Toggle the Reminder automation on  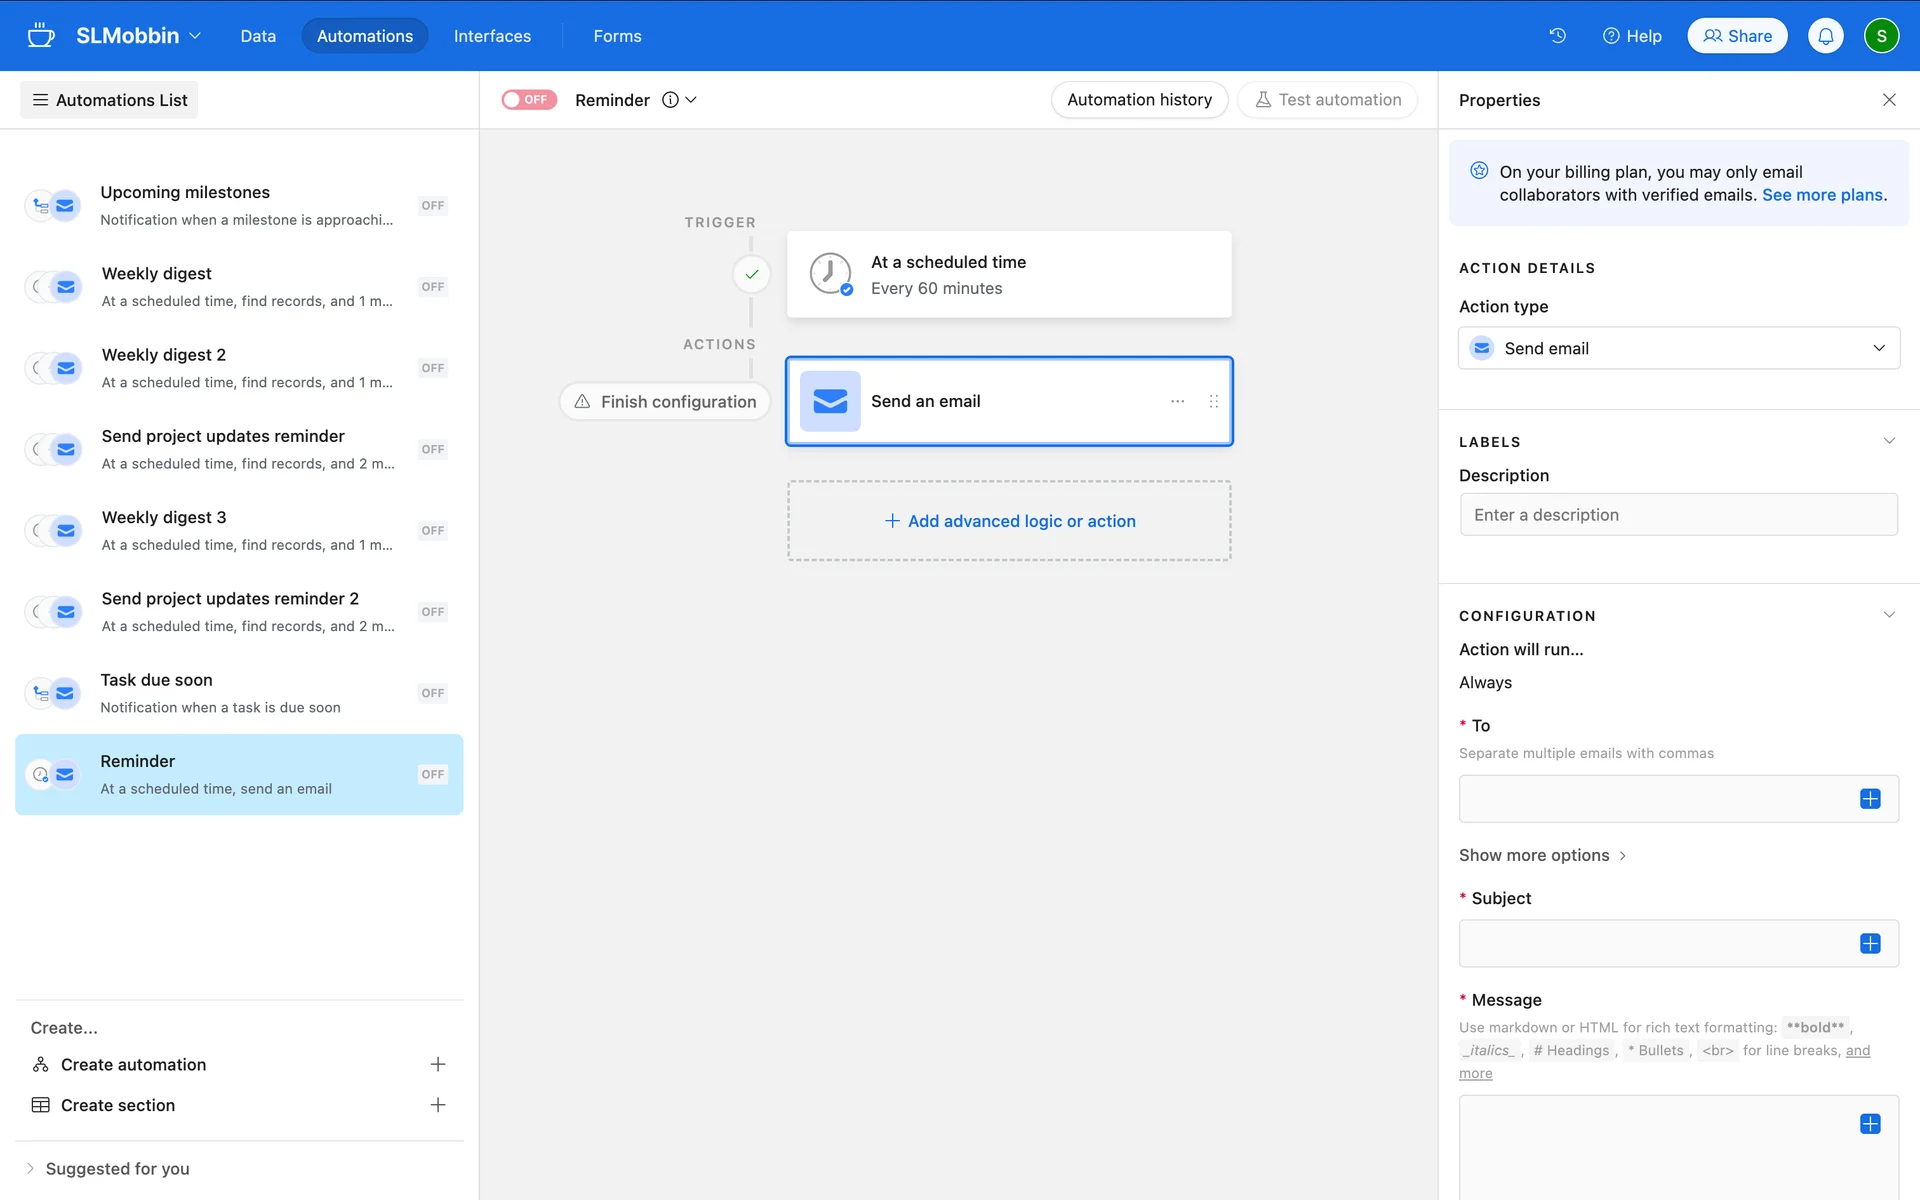[x=529, y=100]
